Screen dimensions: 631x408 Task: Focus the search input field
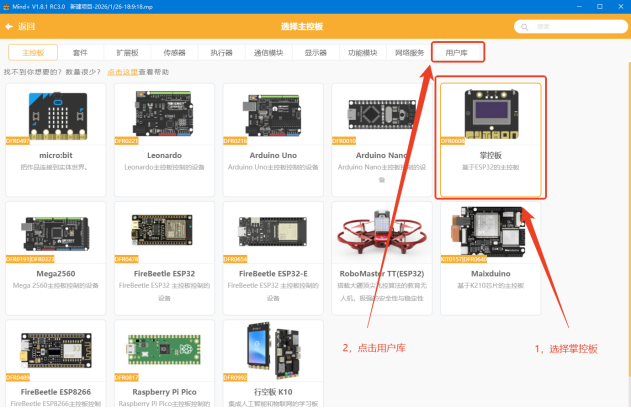click(571, 27)
